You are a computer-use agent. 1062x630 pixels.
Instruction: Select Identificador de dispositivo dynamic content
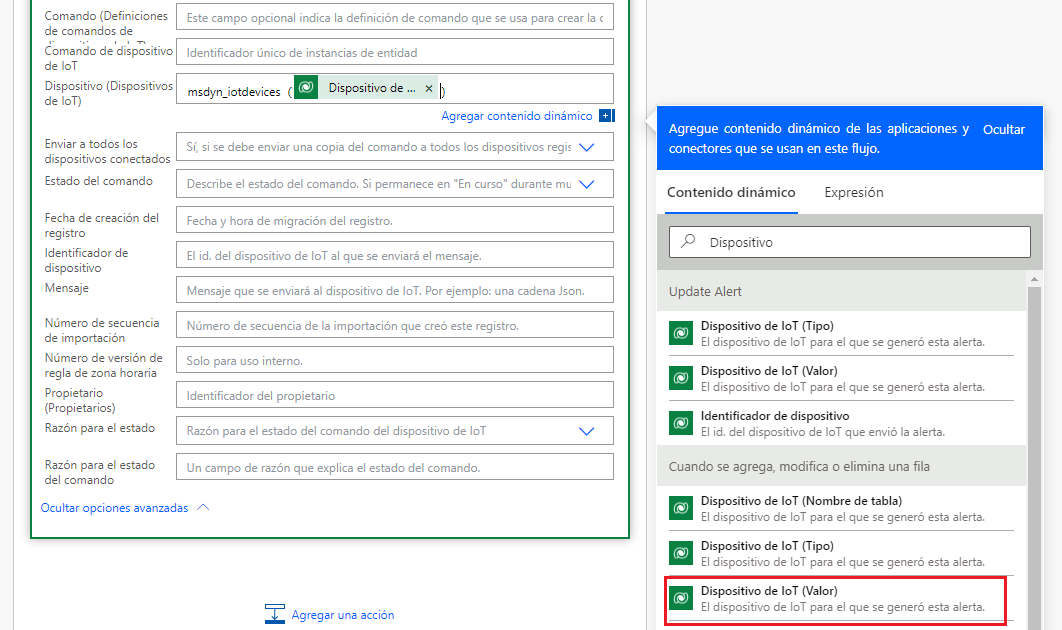(x=841, y=423)
